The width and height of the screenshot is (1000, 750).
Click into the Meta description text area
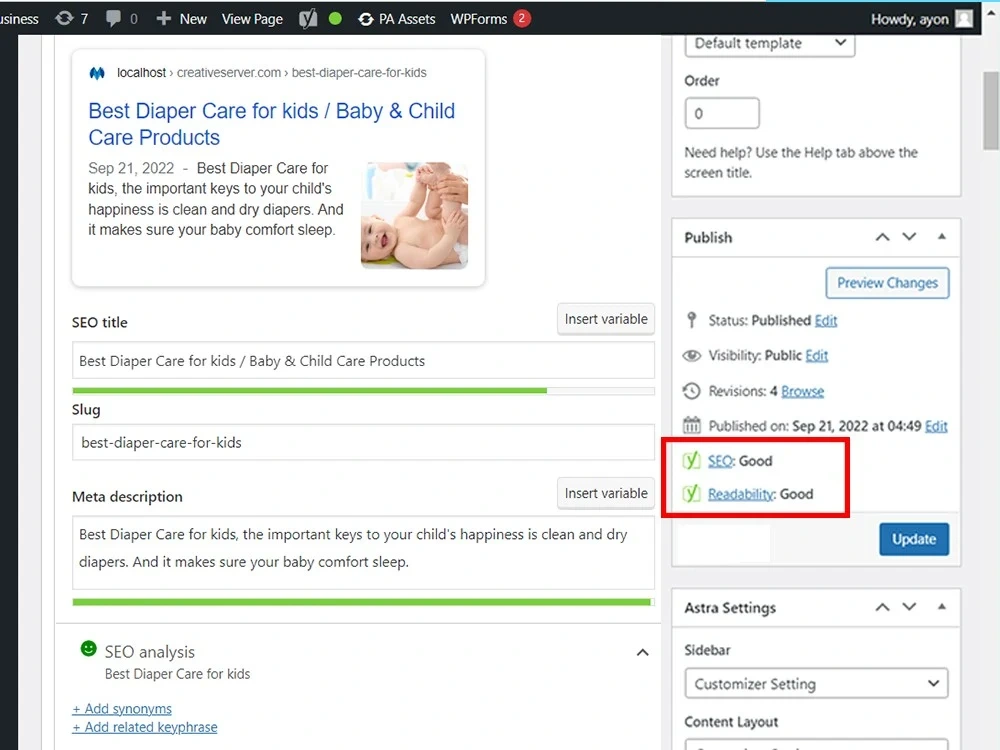pyautogui.click(x=364, y=552)
